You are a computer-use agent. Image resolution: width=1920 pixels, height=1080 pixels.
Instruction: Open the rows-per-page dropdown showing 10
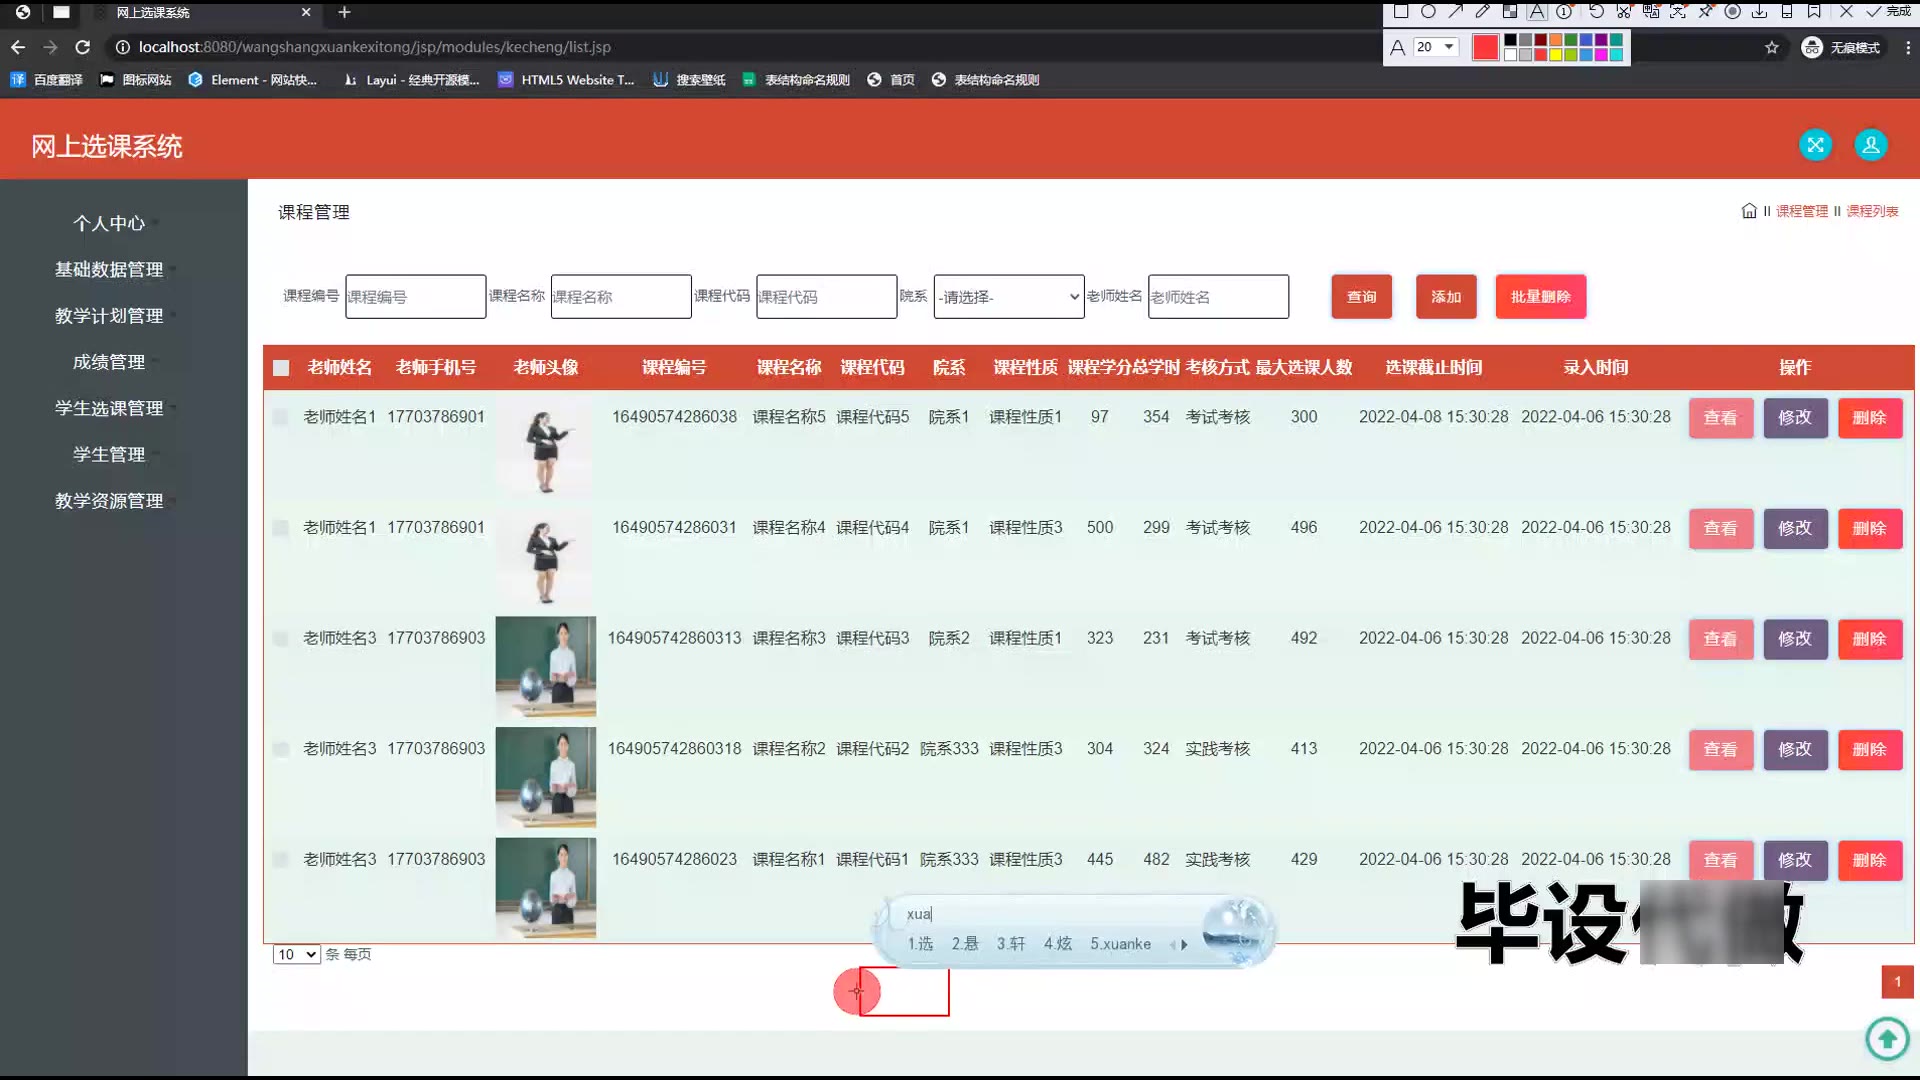296,954
